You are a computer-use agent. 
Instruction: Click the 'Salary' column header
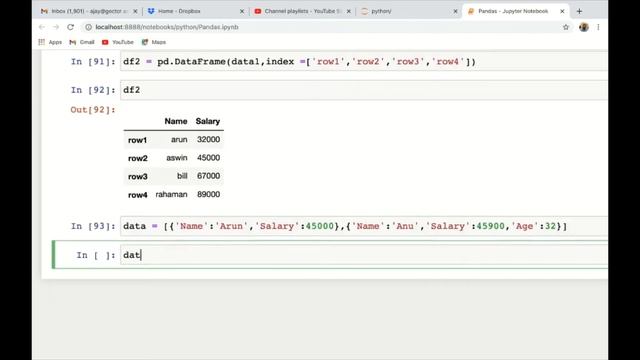coord(207,121)
